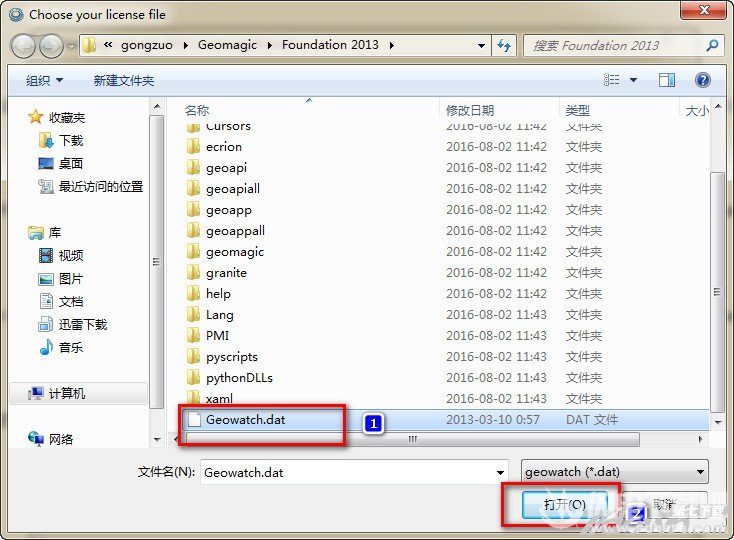Select the geoapp folder

tap(229, 210)
